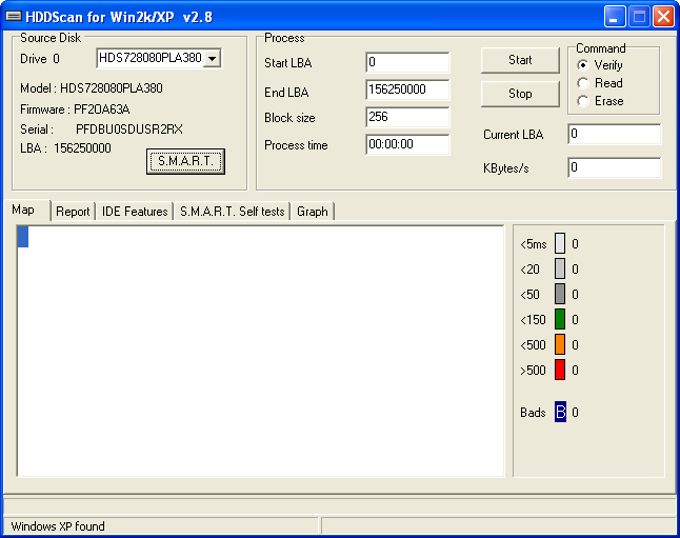The height and width of the screenshot is (538, 680).
Task: Click the 'Firmware : PF2OA63A' text
Action: click(x=75, y=109)
